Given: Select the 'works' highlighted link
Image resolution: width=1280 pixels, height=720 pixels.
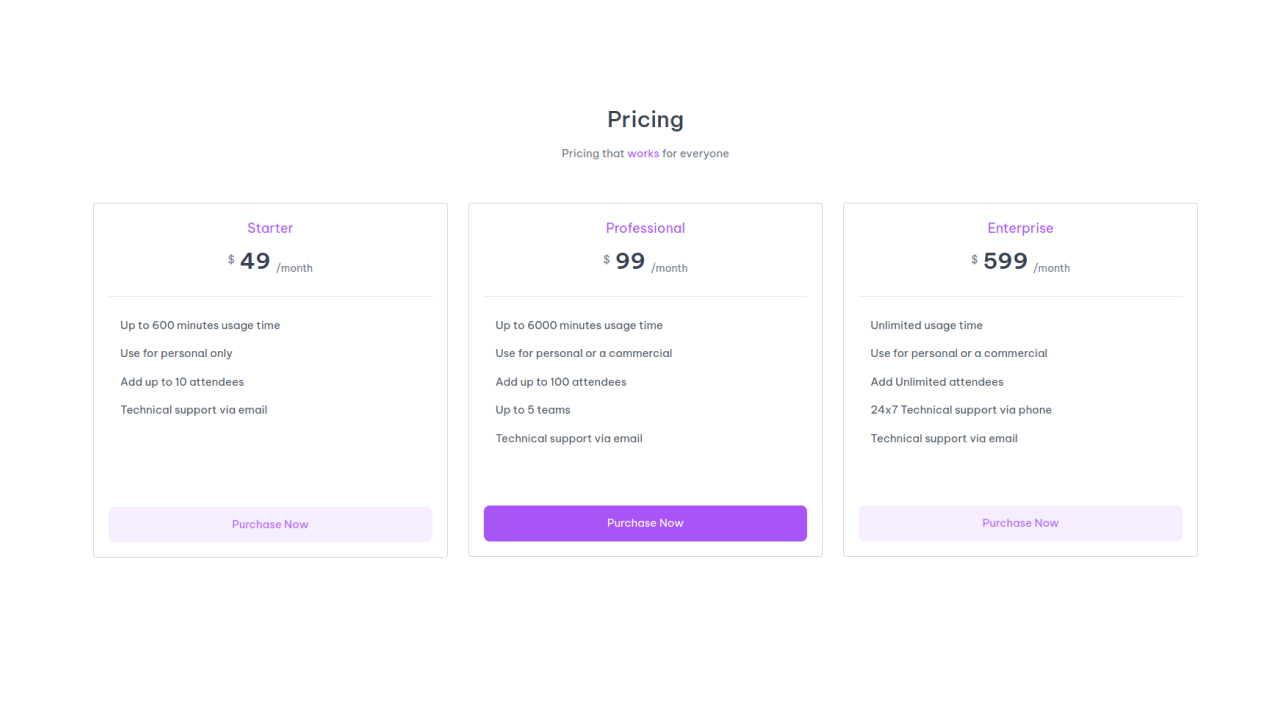Looking at the screenshot, I should pyautogui.click(x=643, y=153).
